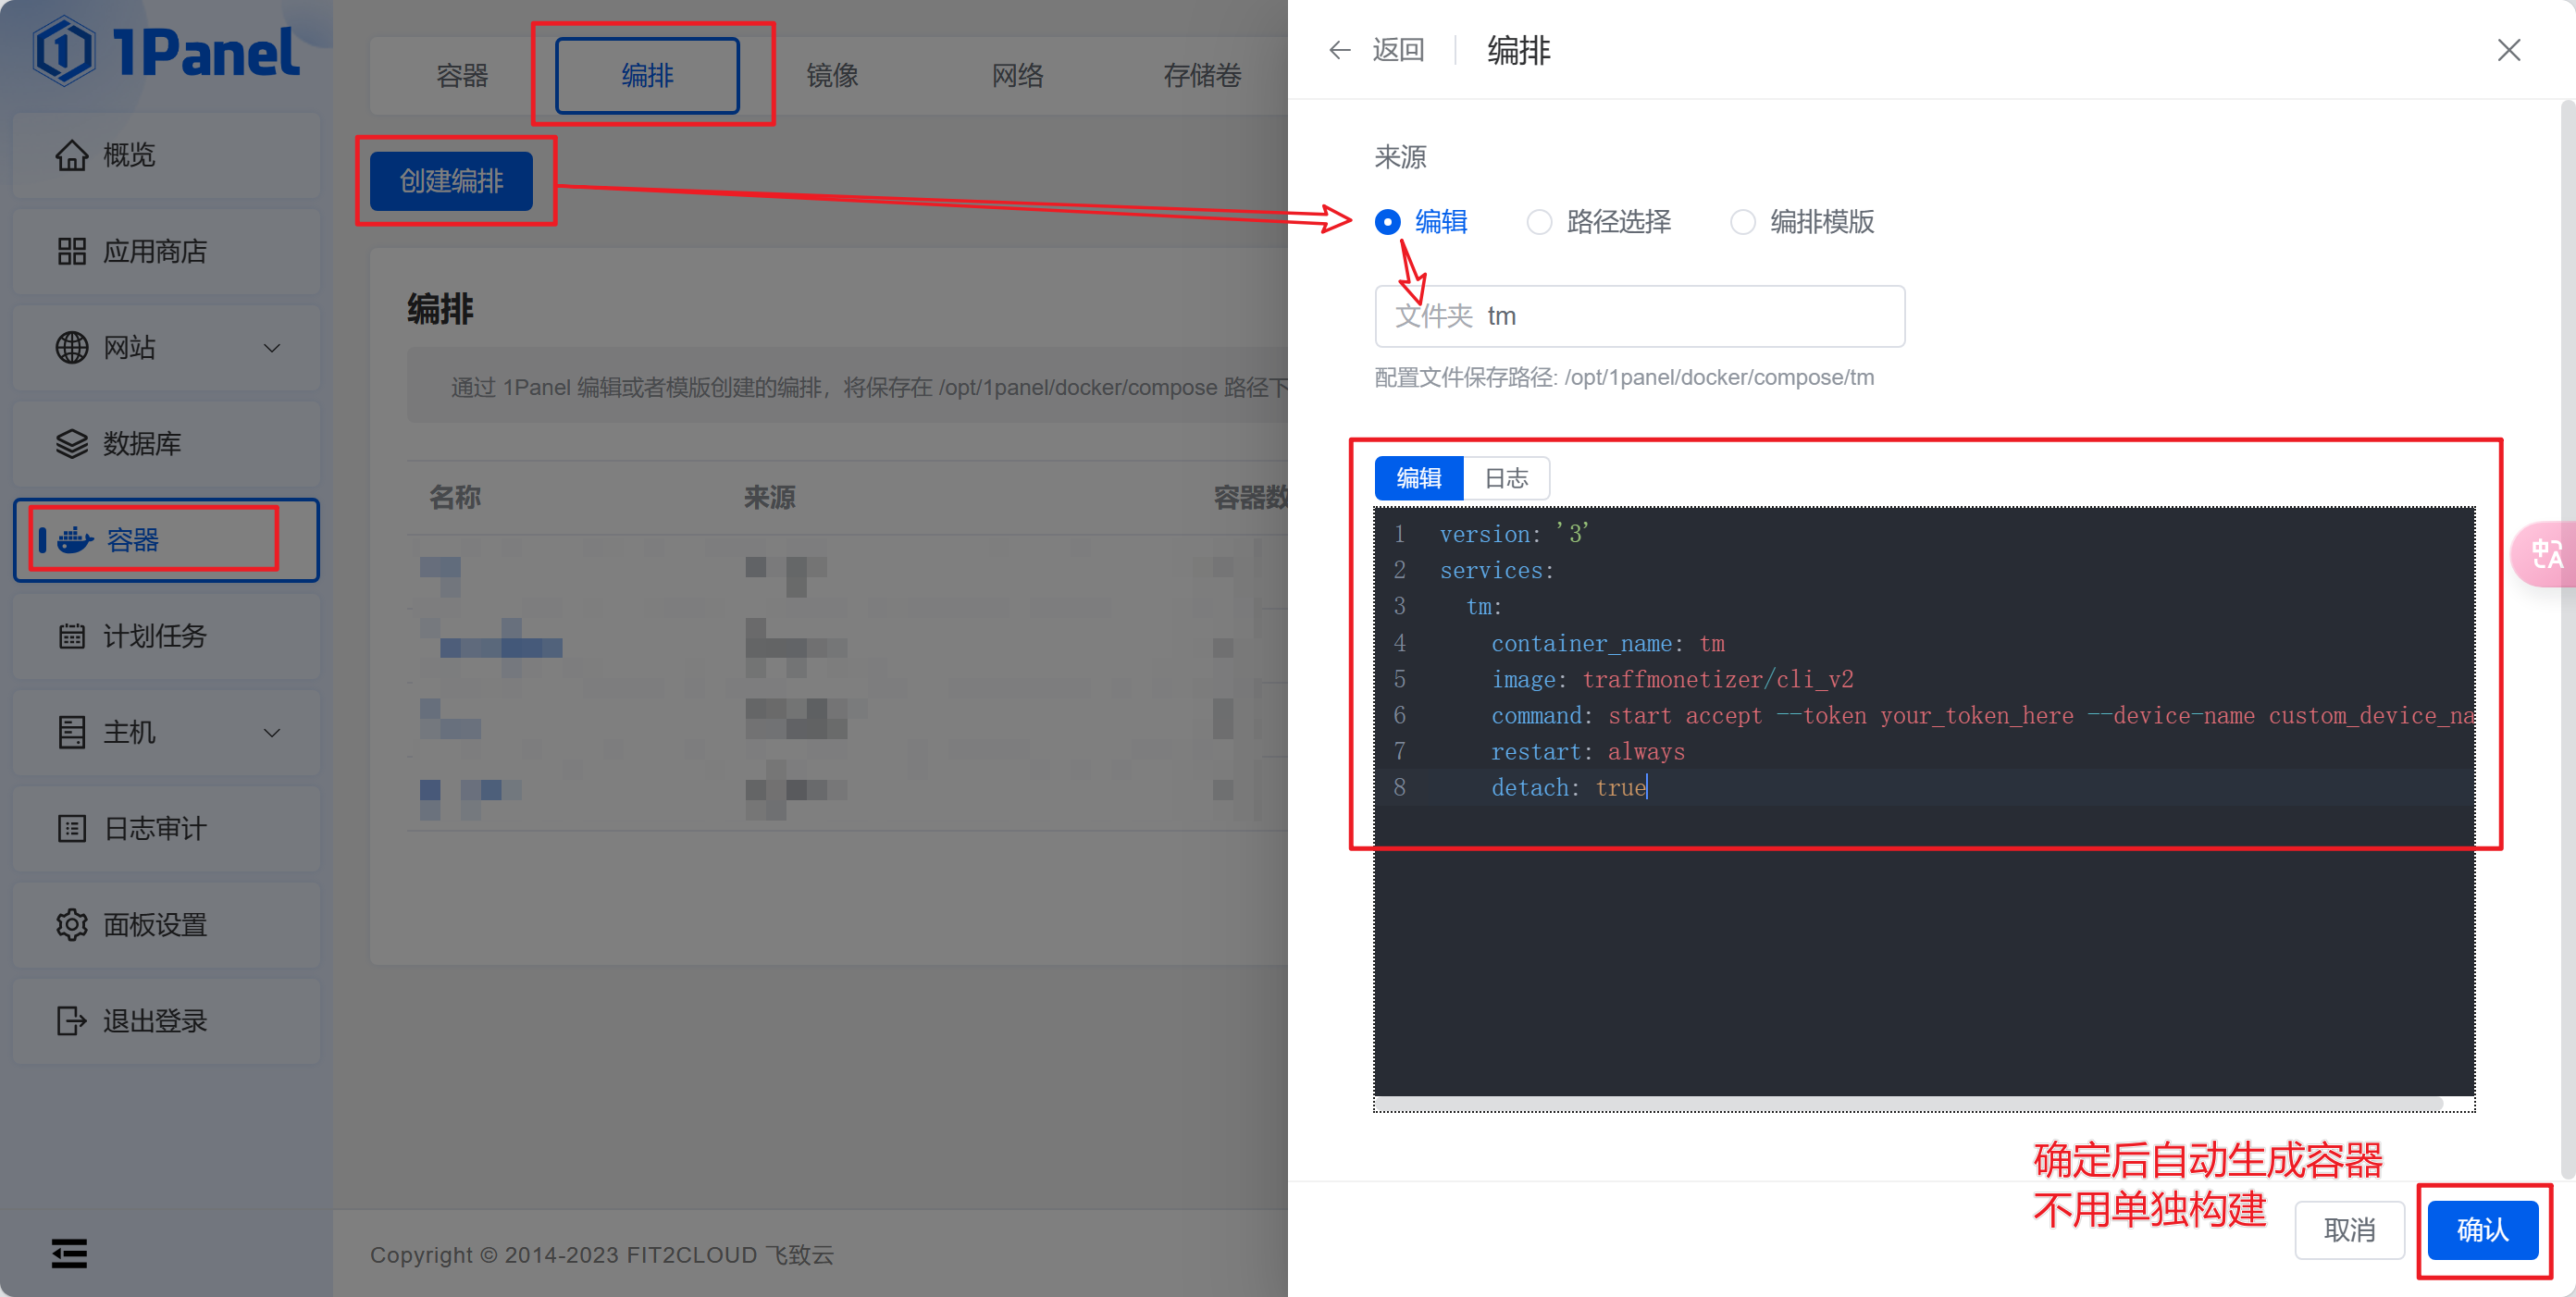Click the editor's horizontal scrollbar
The width and height of the screenshot is (2576, 1297).
click(1910, 1103)
